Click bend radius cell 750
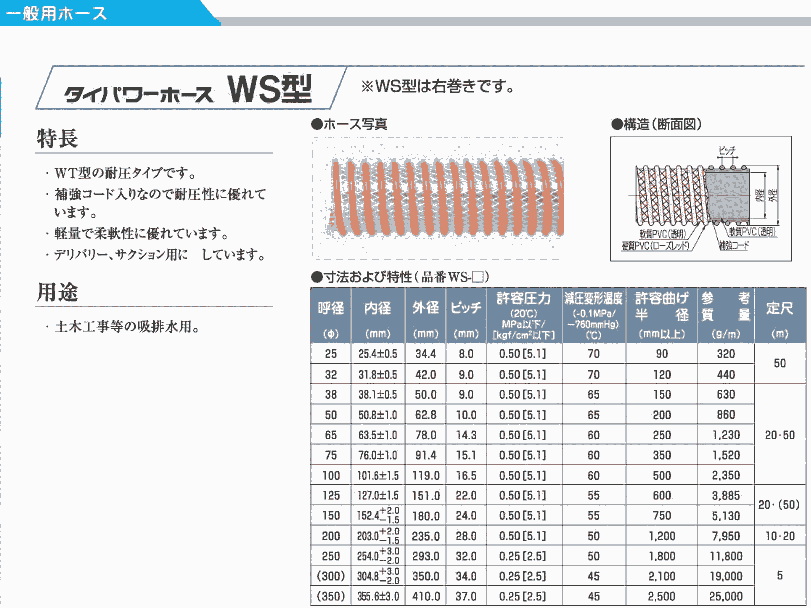 click(x=662, y=515)
